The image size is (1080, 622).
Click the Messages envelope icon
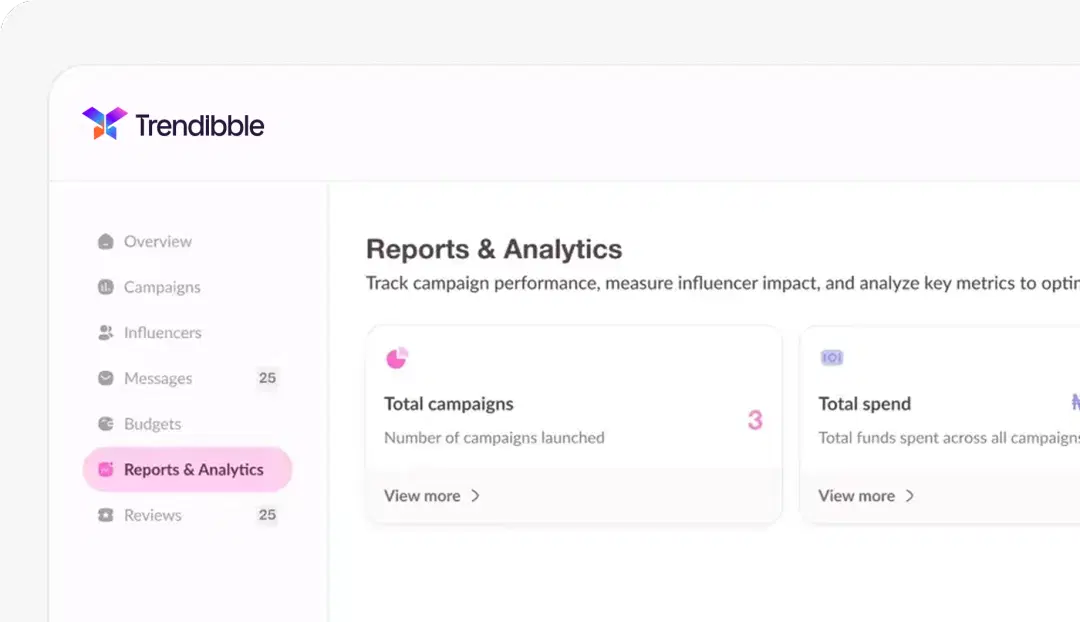(106, 379)
